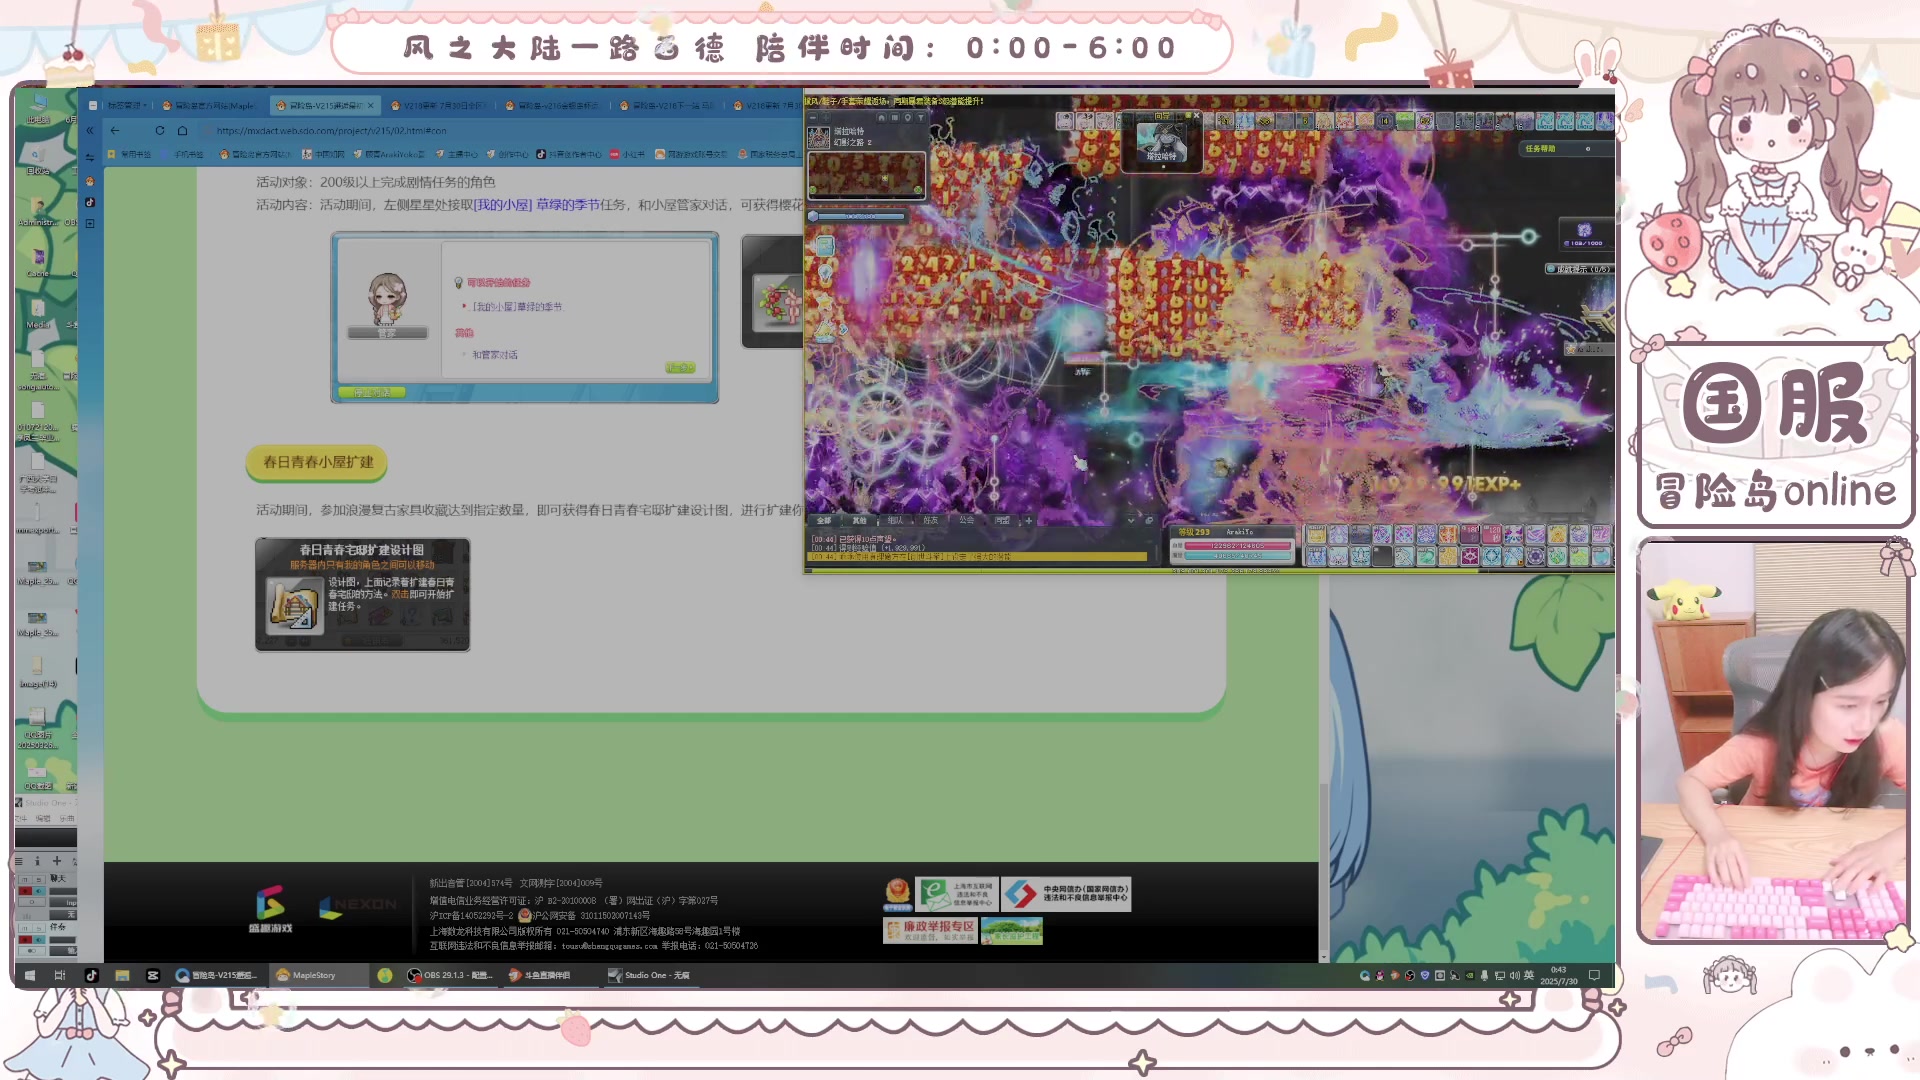The height and width of the screenshot is (1080, 1920).
Task: Open the Studio One menu hamburger icon
Action: coord(18,860)
